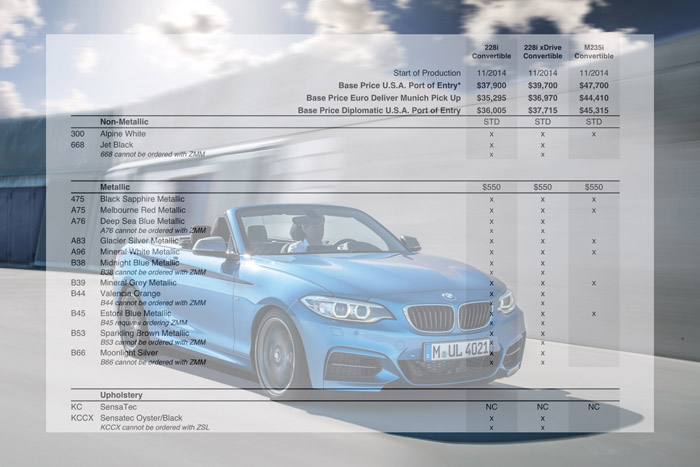Click the 'Upholstery' section heading
The height and width of the screenshot is (467, 700).
click(x=121, y=395)
